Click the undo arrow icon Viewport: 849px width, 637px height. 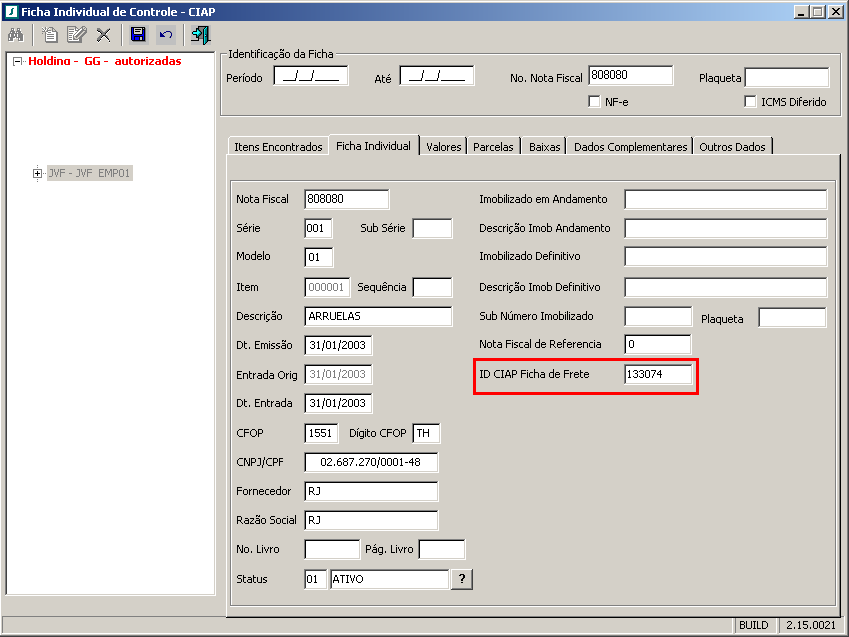pos(166,35)
